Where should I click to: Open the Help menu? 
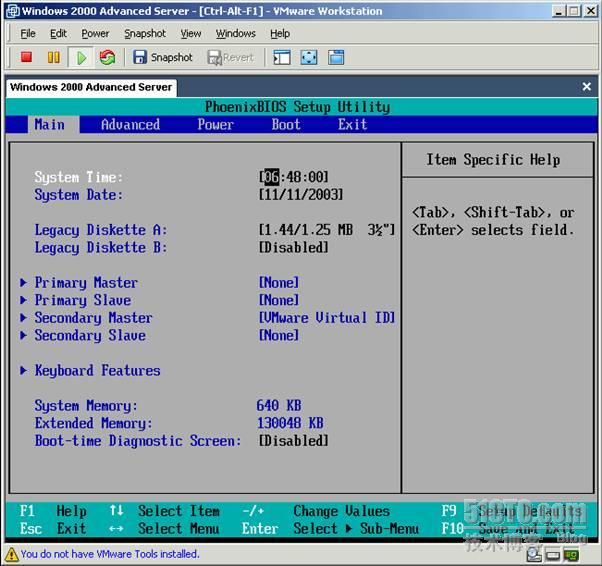(x=280, y=34)
